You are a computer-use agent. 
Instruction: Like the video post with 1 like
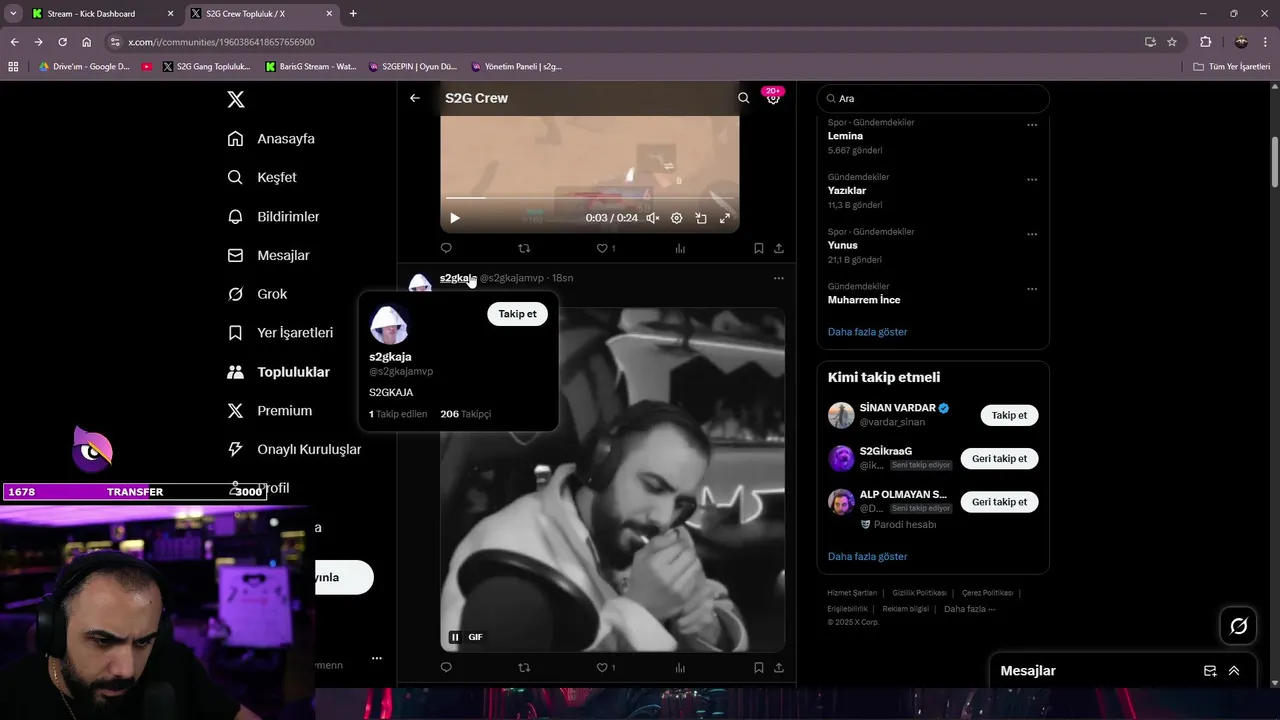(606, 248)
